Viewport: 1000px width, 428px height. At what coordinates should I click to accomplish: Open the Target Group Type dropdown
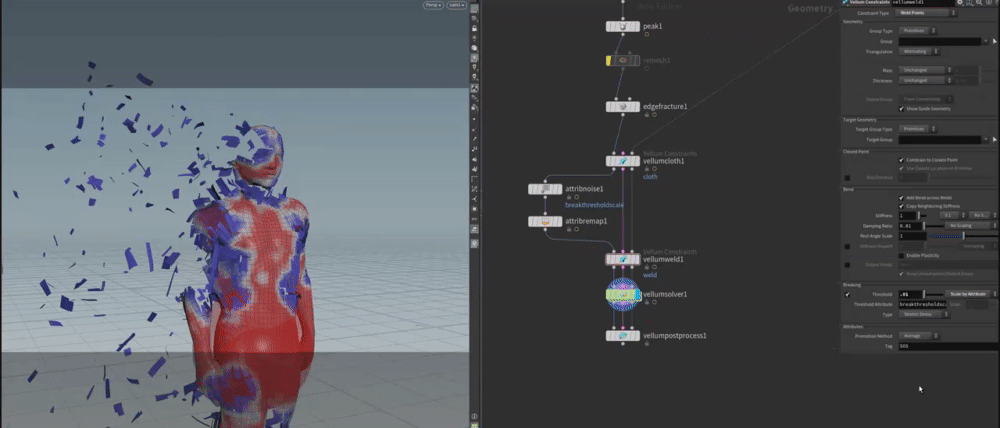(918, 129)
